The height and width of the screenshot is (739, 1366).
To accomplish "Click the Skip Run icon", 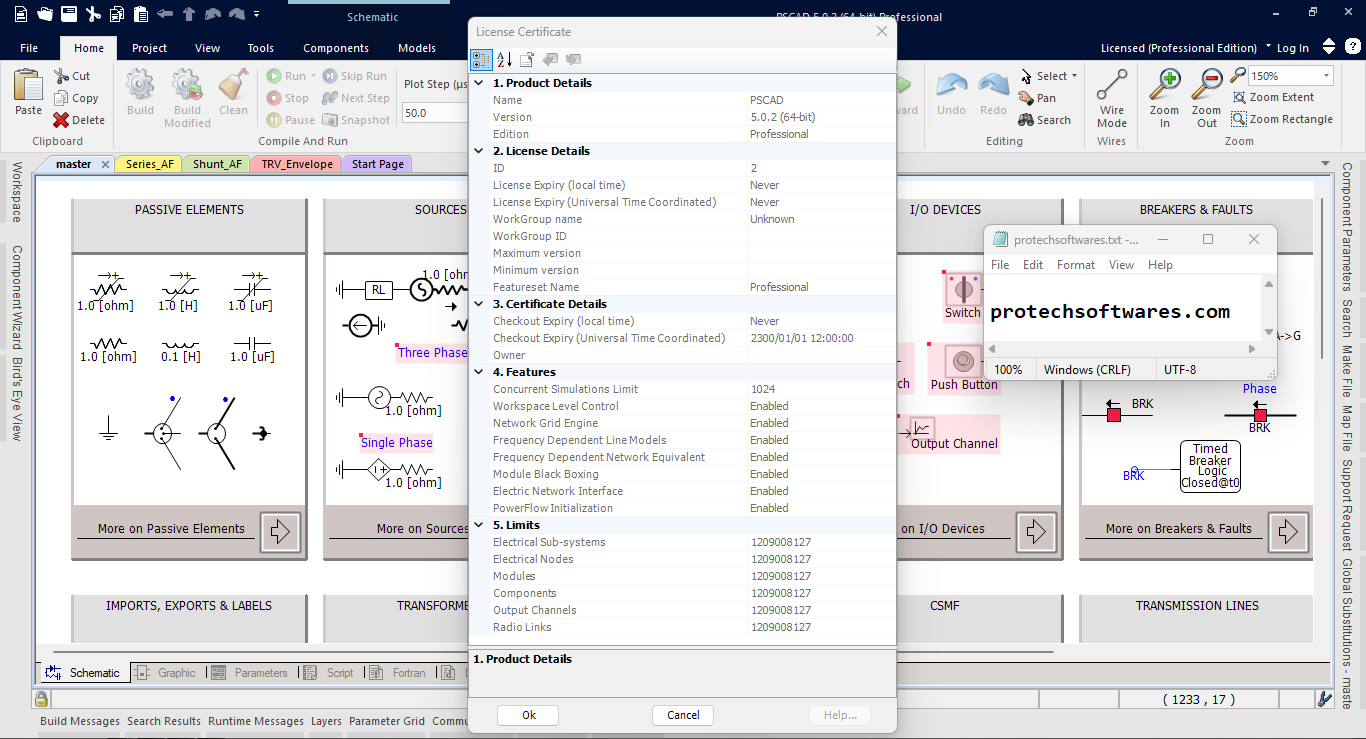I will [330, 76].
